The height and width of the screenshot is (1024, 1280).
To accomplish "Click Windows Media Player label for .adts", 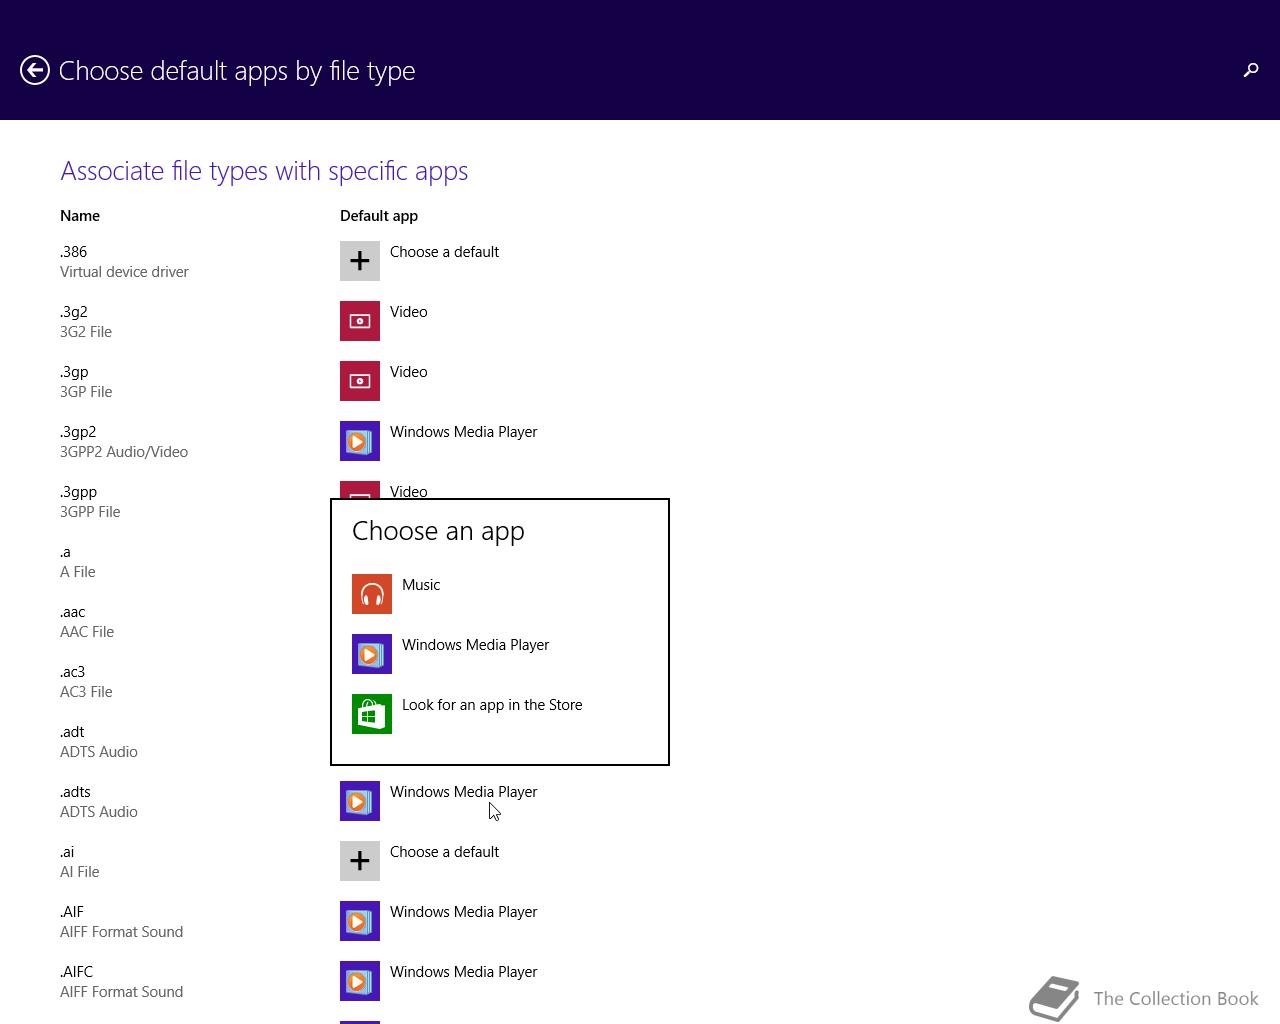I will 463,792.
